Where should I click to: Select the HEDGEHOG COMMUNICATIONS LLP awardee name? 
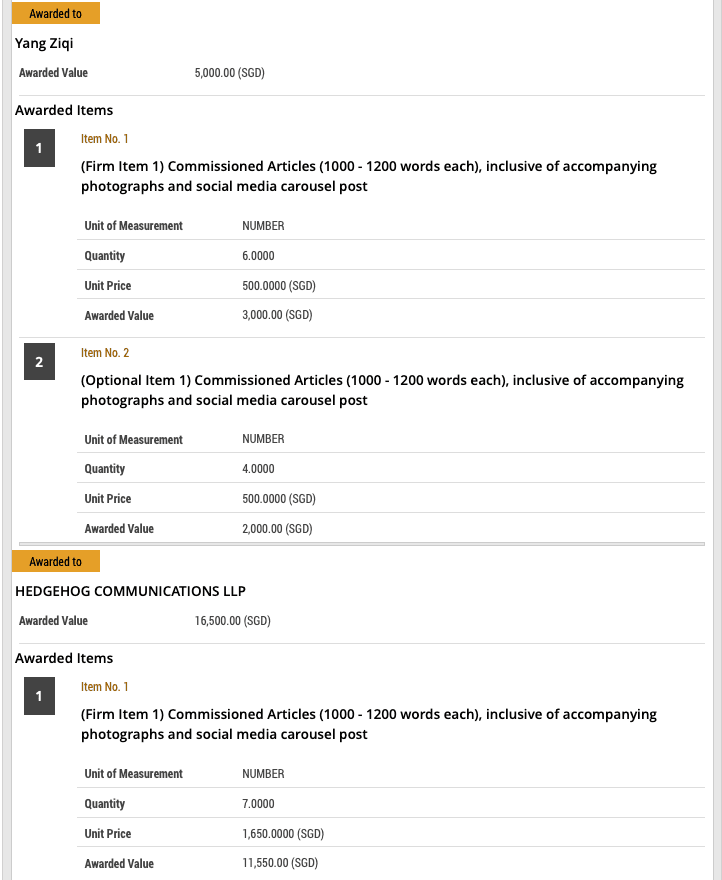pyautogui.click(x=130, y=591)
